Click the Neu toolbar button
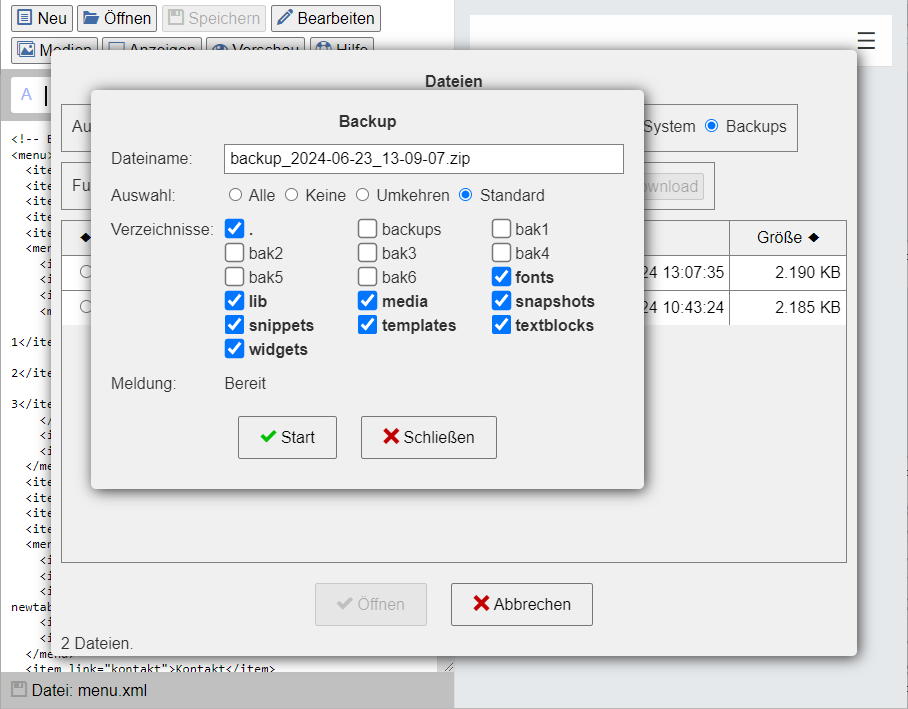This screenshot has height=709, width=908. click(x=42, y=18)
